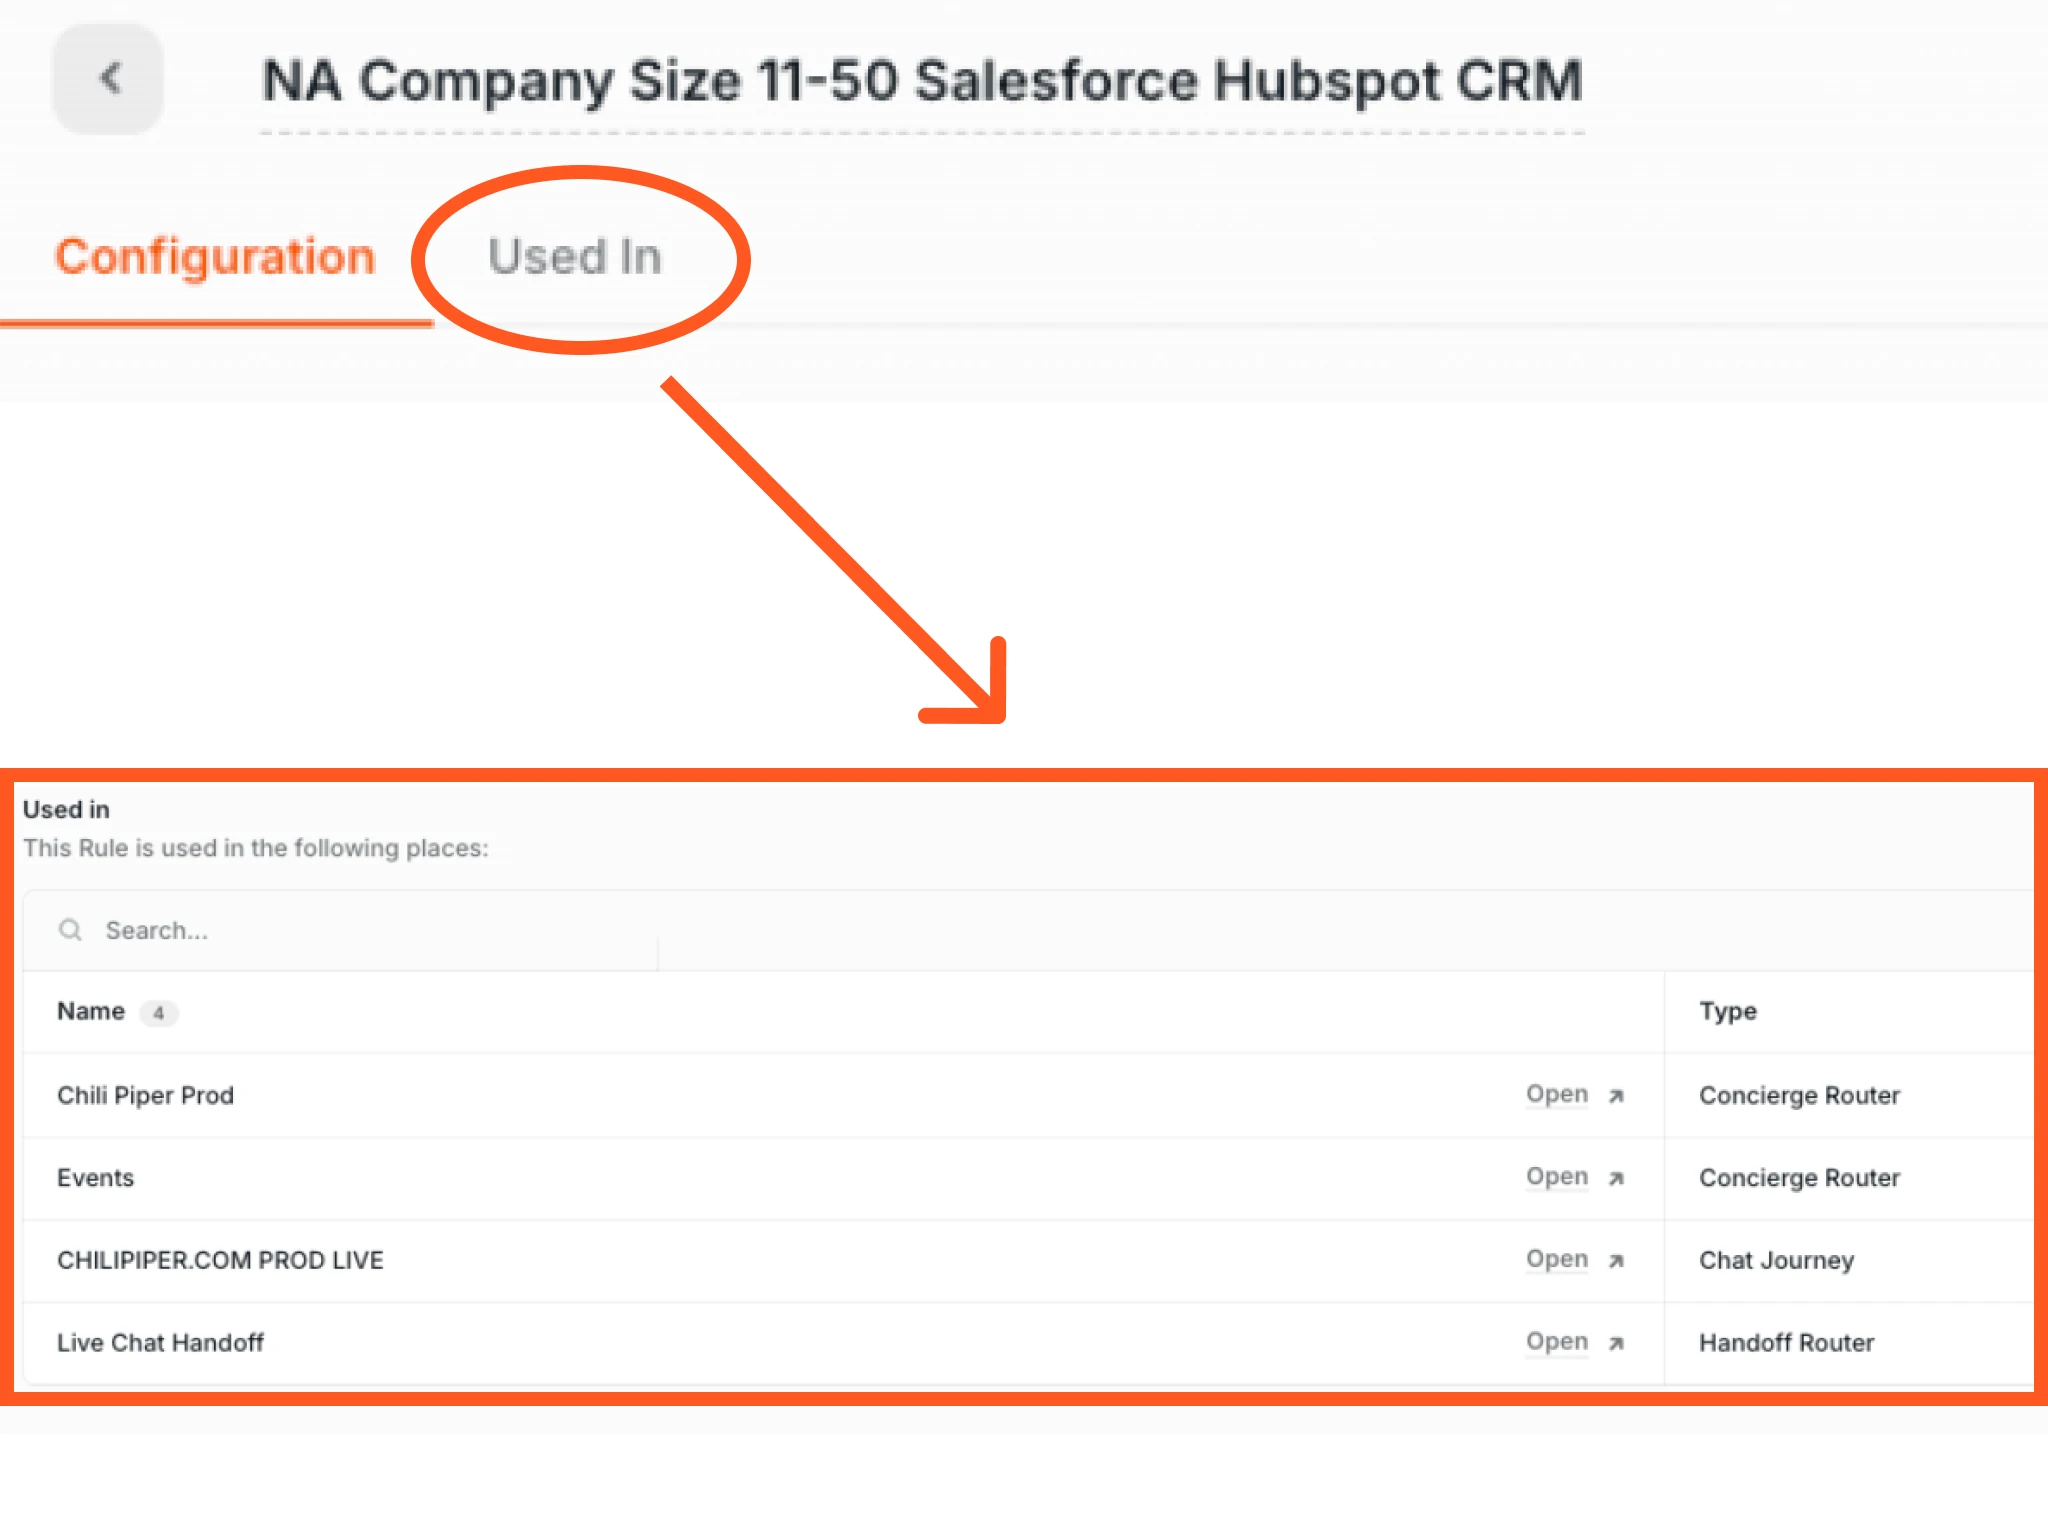The image size is (2048, 1536).
Task: Select the 'CHILIPIPER.COM PROD LIVE' row name
Action: [x=220, y=1260]
